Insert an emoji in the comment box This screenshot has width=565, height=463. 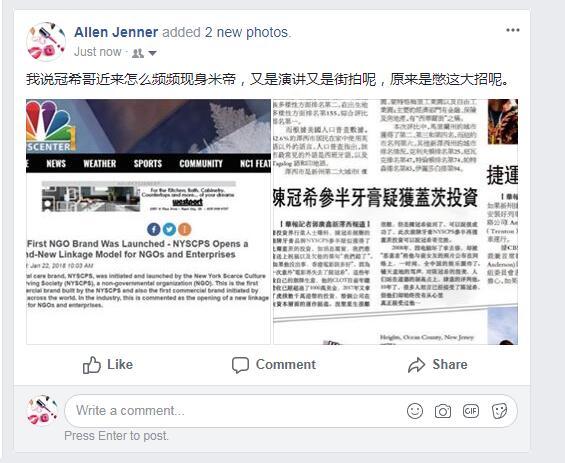[415, 411]
